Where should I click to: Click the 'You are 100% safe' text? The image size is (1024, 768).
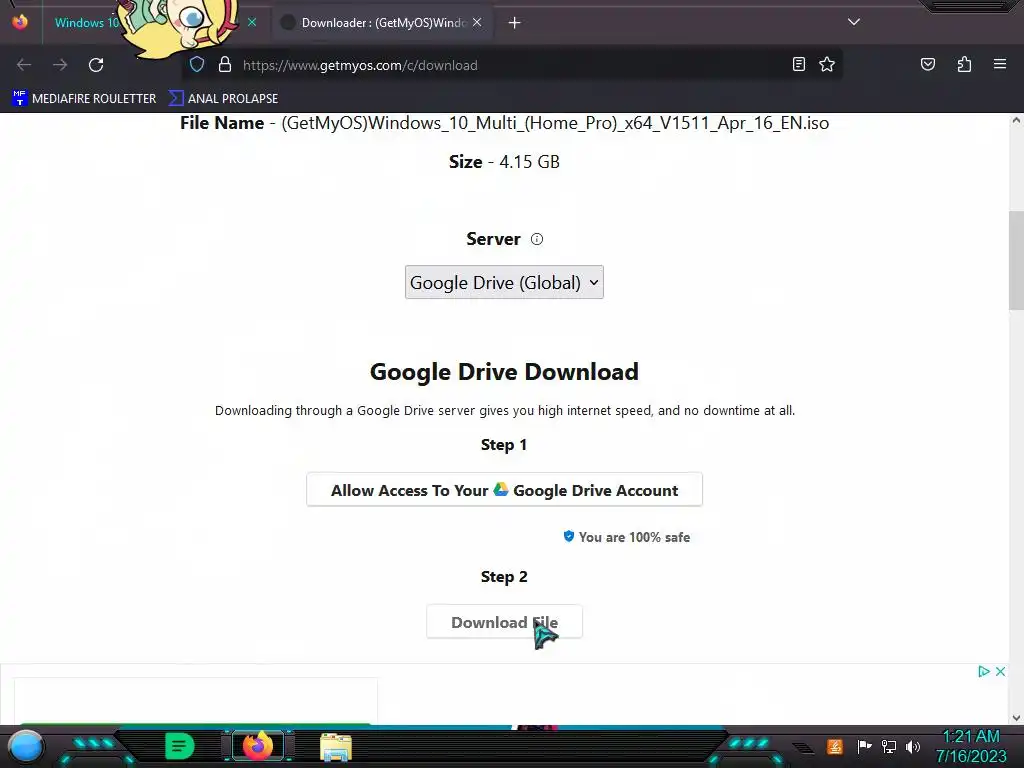pyautogui.click(x=634, y=537)
